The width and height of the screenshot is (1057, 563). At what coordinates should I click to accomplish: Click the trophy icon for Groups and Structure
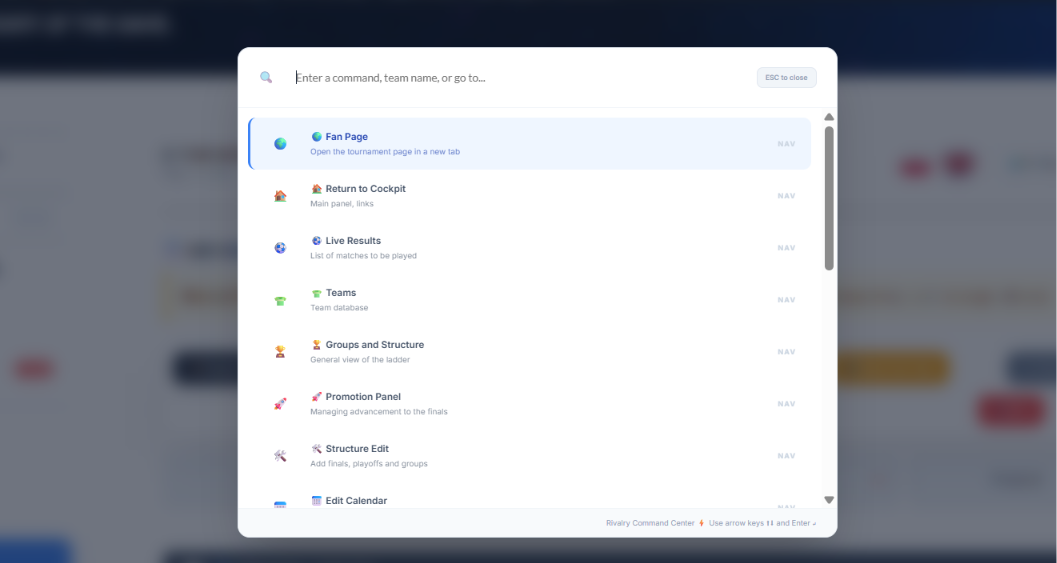[280, 352]
